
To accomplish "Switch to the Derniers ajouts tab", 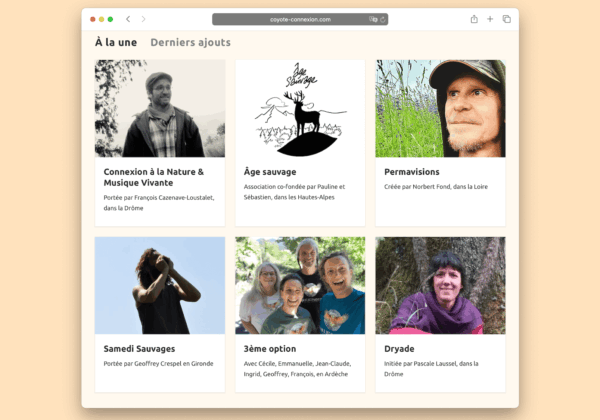I will (190, 43).
